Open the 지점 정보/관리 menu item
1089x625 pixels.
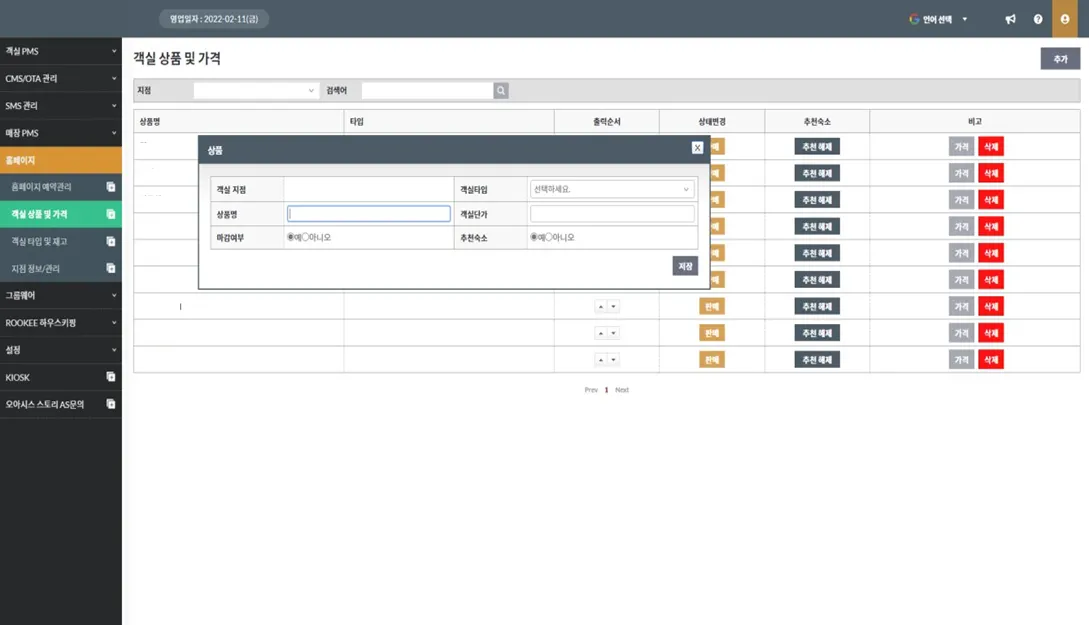pyautogui.click(x=60, y=268)
